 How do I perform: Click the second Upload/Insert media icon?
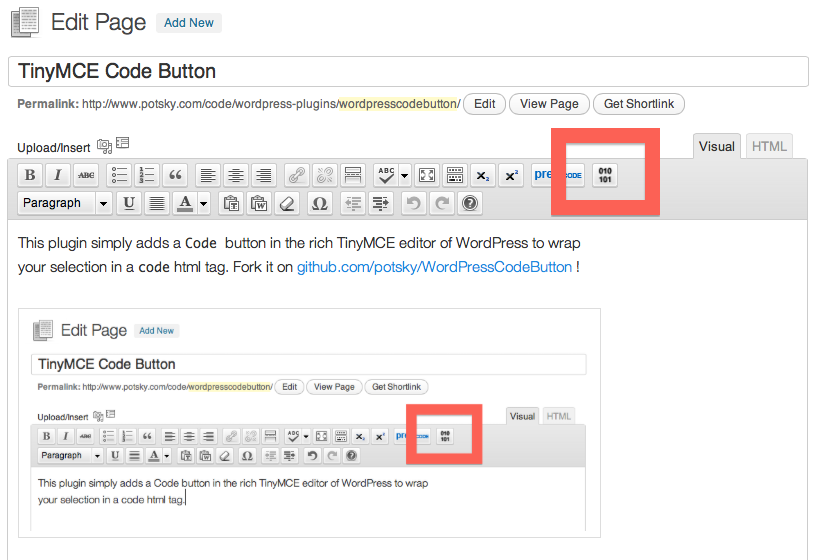[123, 142]
